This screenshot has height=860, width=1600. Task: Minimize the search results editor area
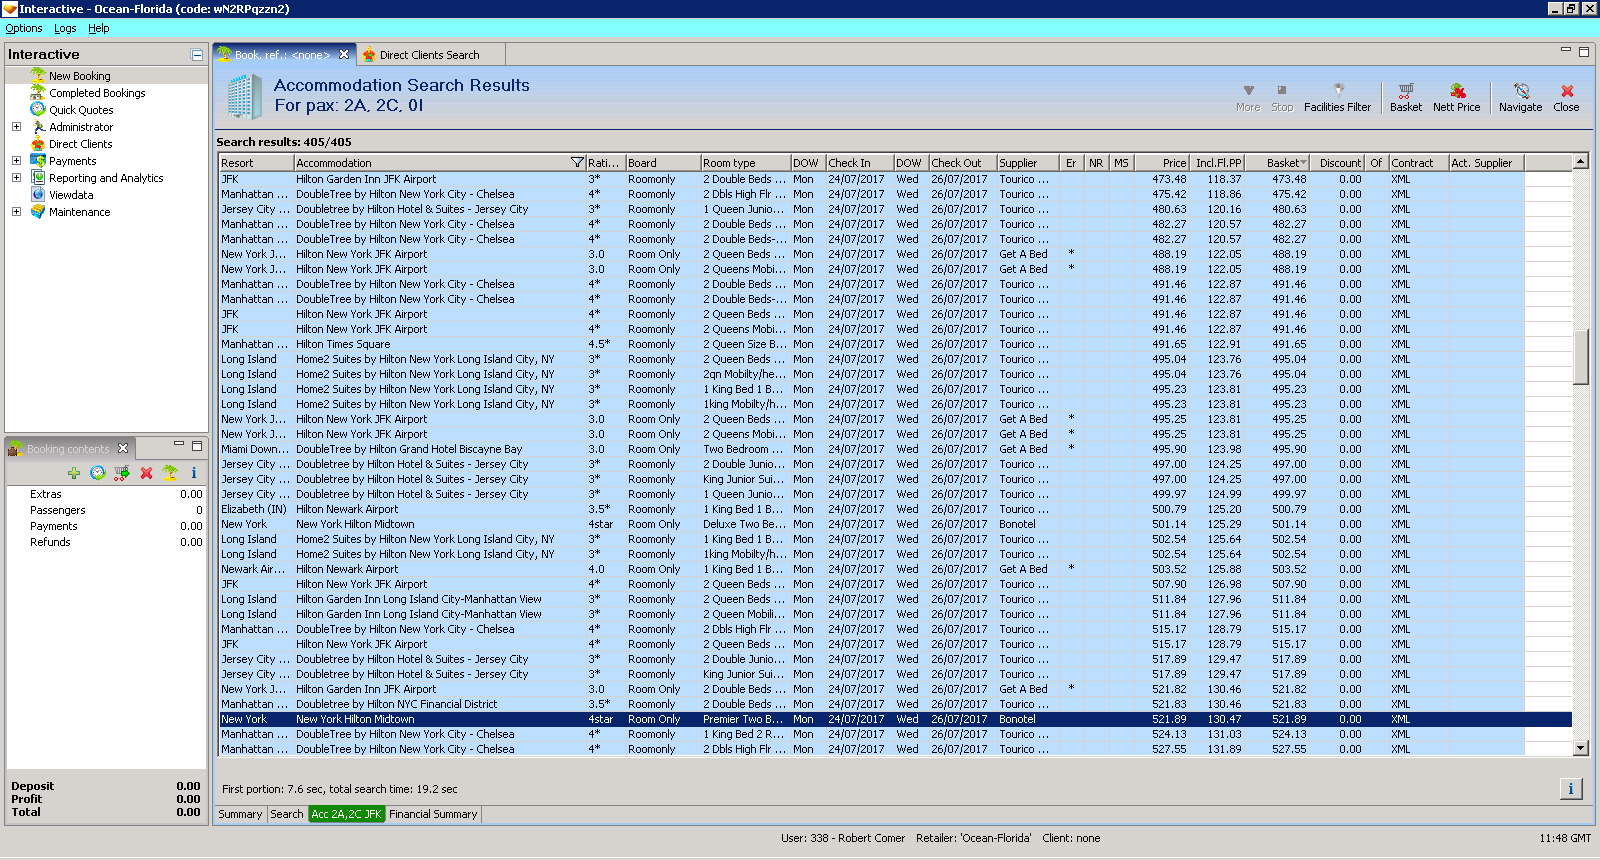click(1565, 50)
